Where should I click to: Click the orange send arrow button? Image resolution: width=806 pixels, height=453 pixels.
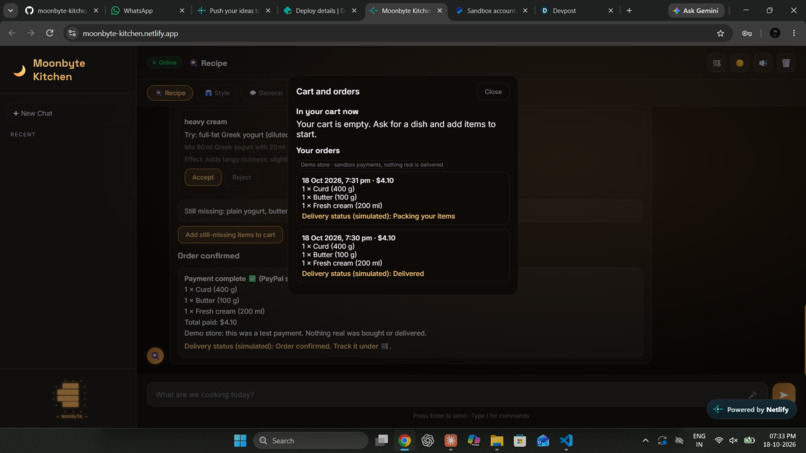[x=783, y=394]
